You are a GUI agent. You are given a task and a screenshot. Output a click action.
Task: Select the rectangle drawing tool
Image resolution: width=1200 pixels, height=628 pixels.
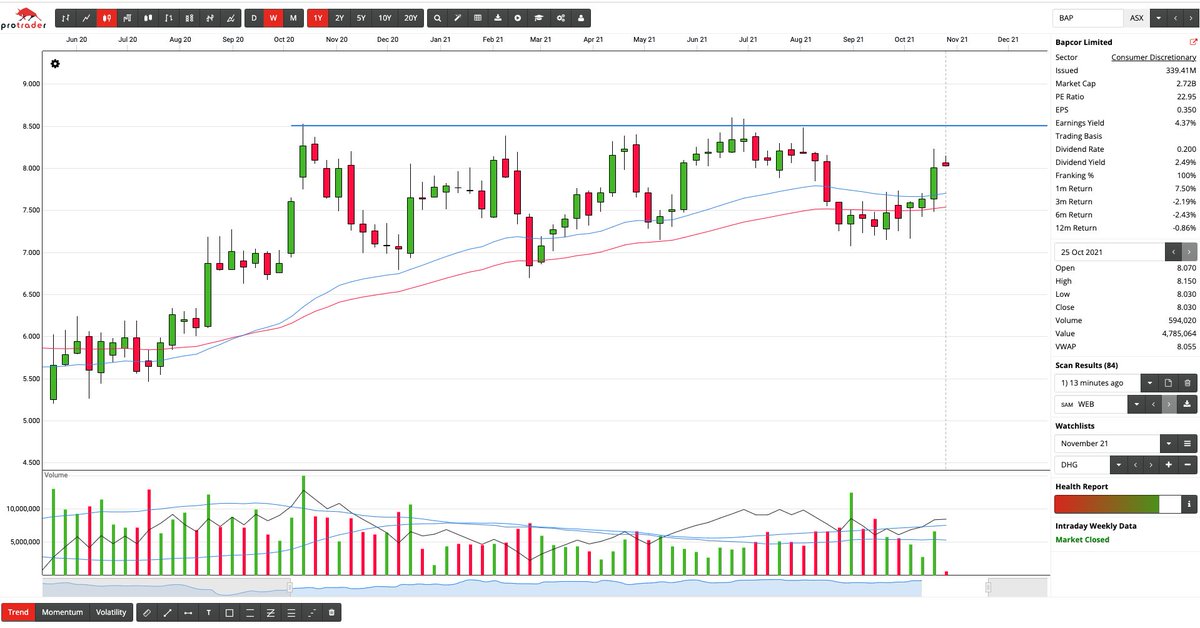coord(229,612)
